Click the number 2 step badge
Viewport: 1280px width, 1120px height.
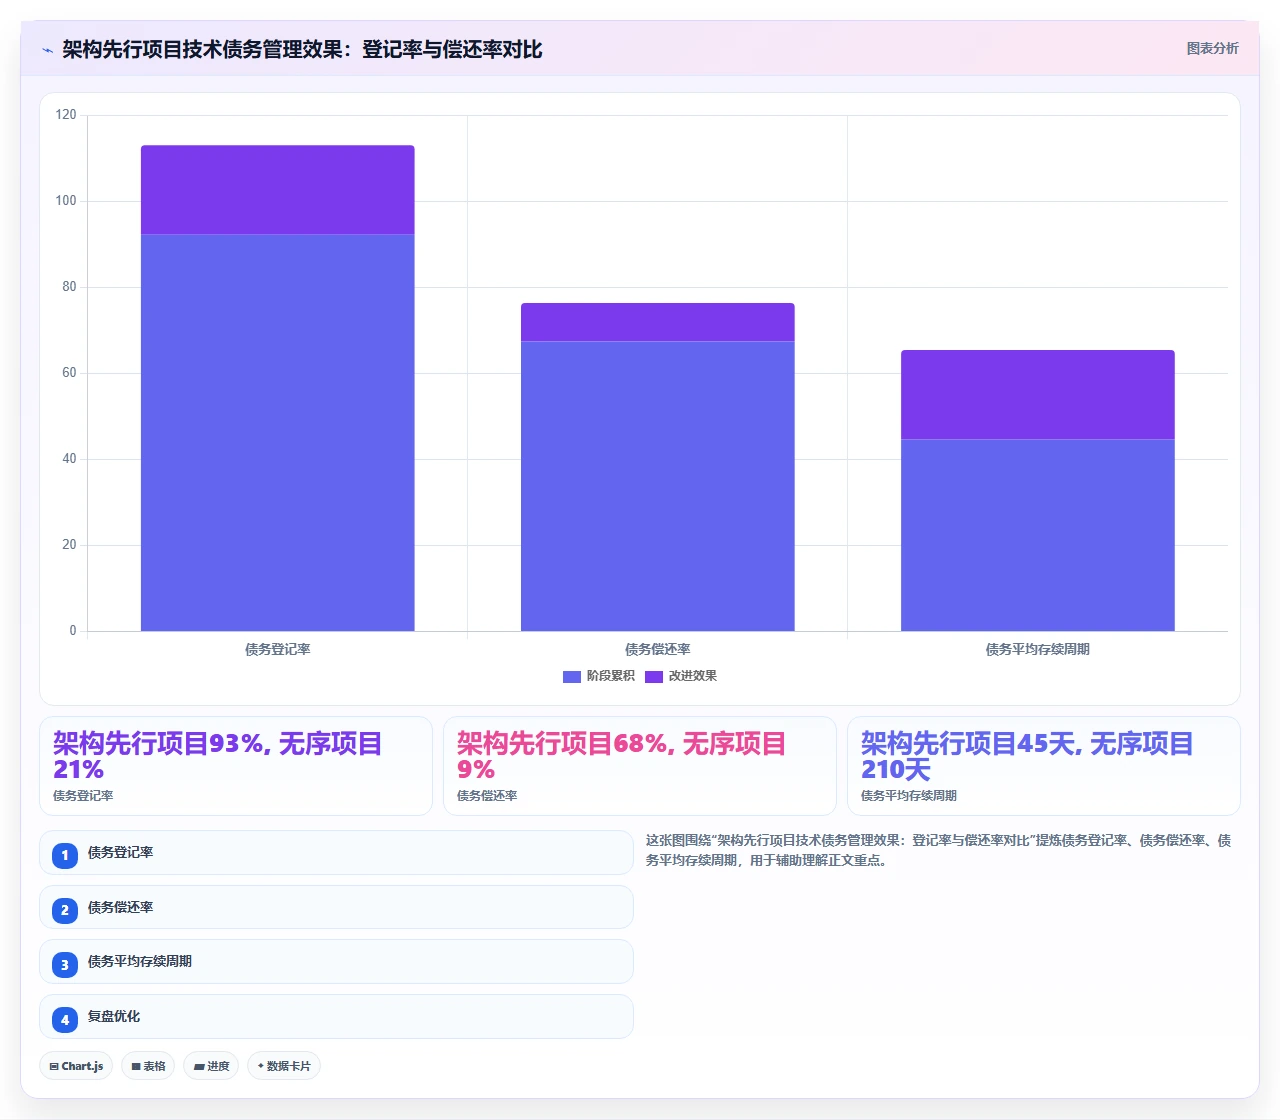click(65, 910)
